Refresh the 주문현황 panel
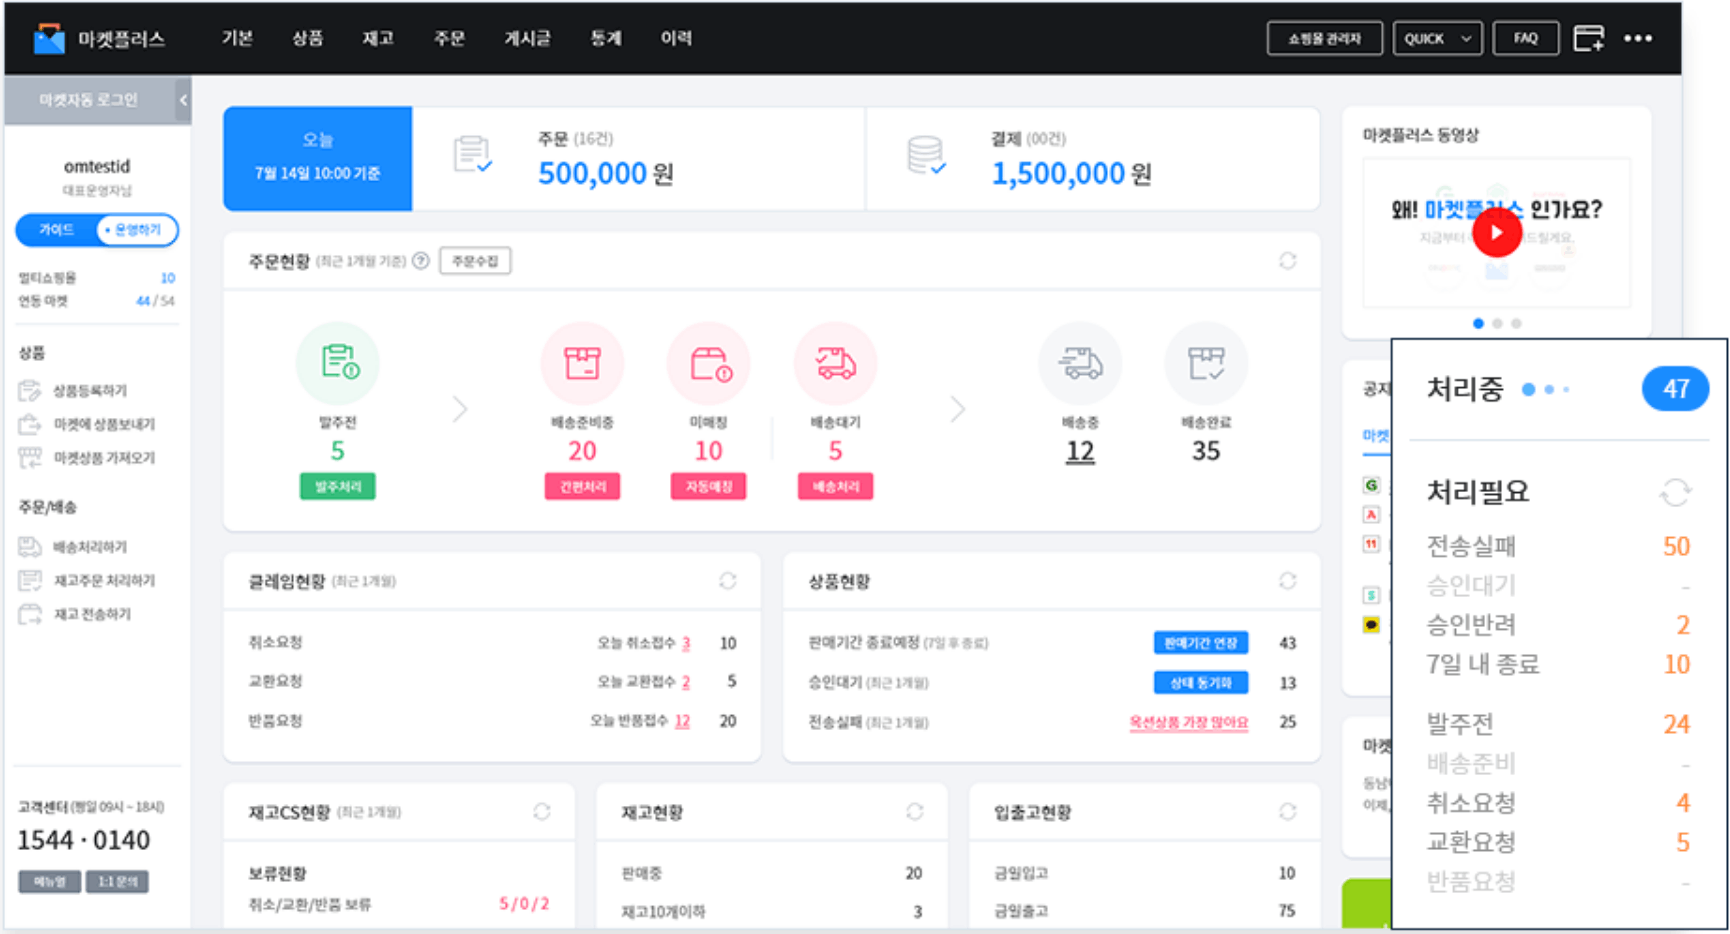 pos(1287,261)
